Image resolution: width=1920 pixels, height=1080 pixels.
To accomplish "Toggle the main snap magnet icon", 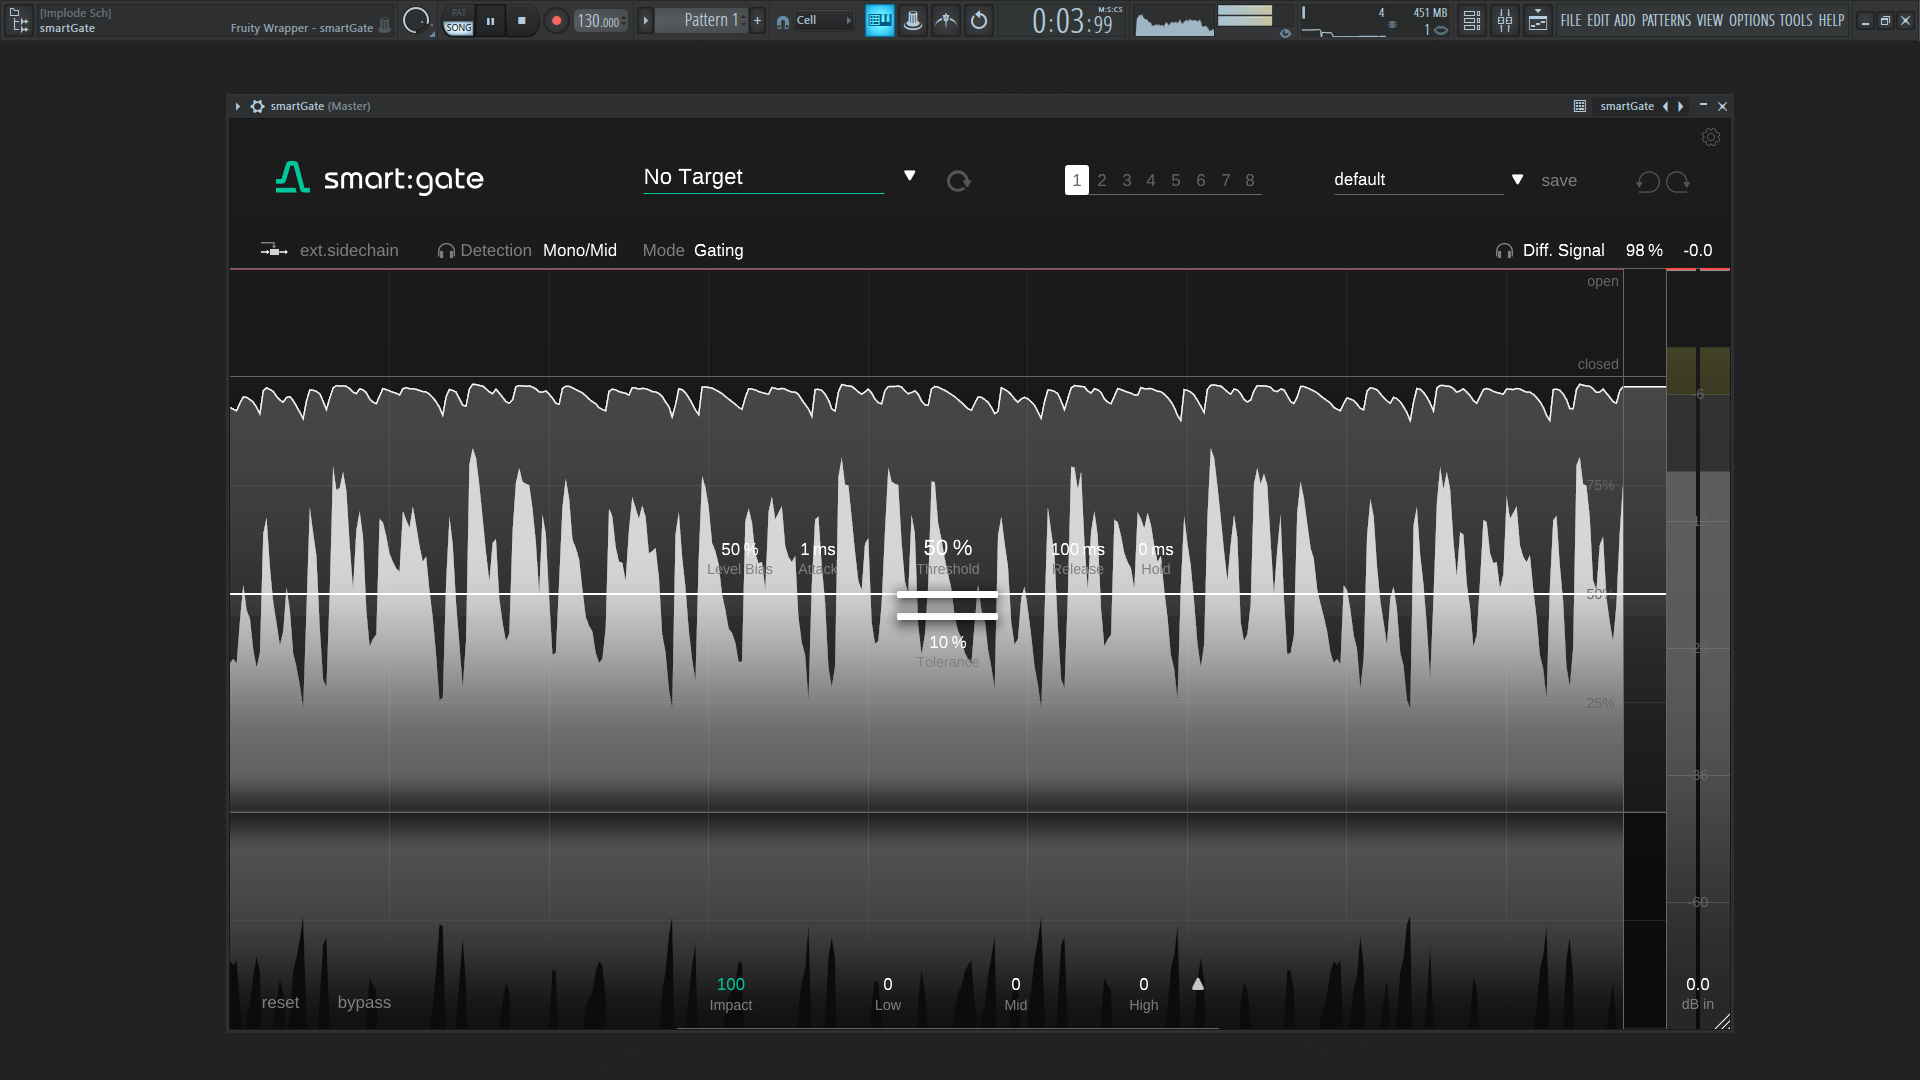I will click(782, 21).
